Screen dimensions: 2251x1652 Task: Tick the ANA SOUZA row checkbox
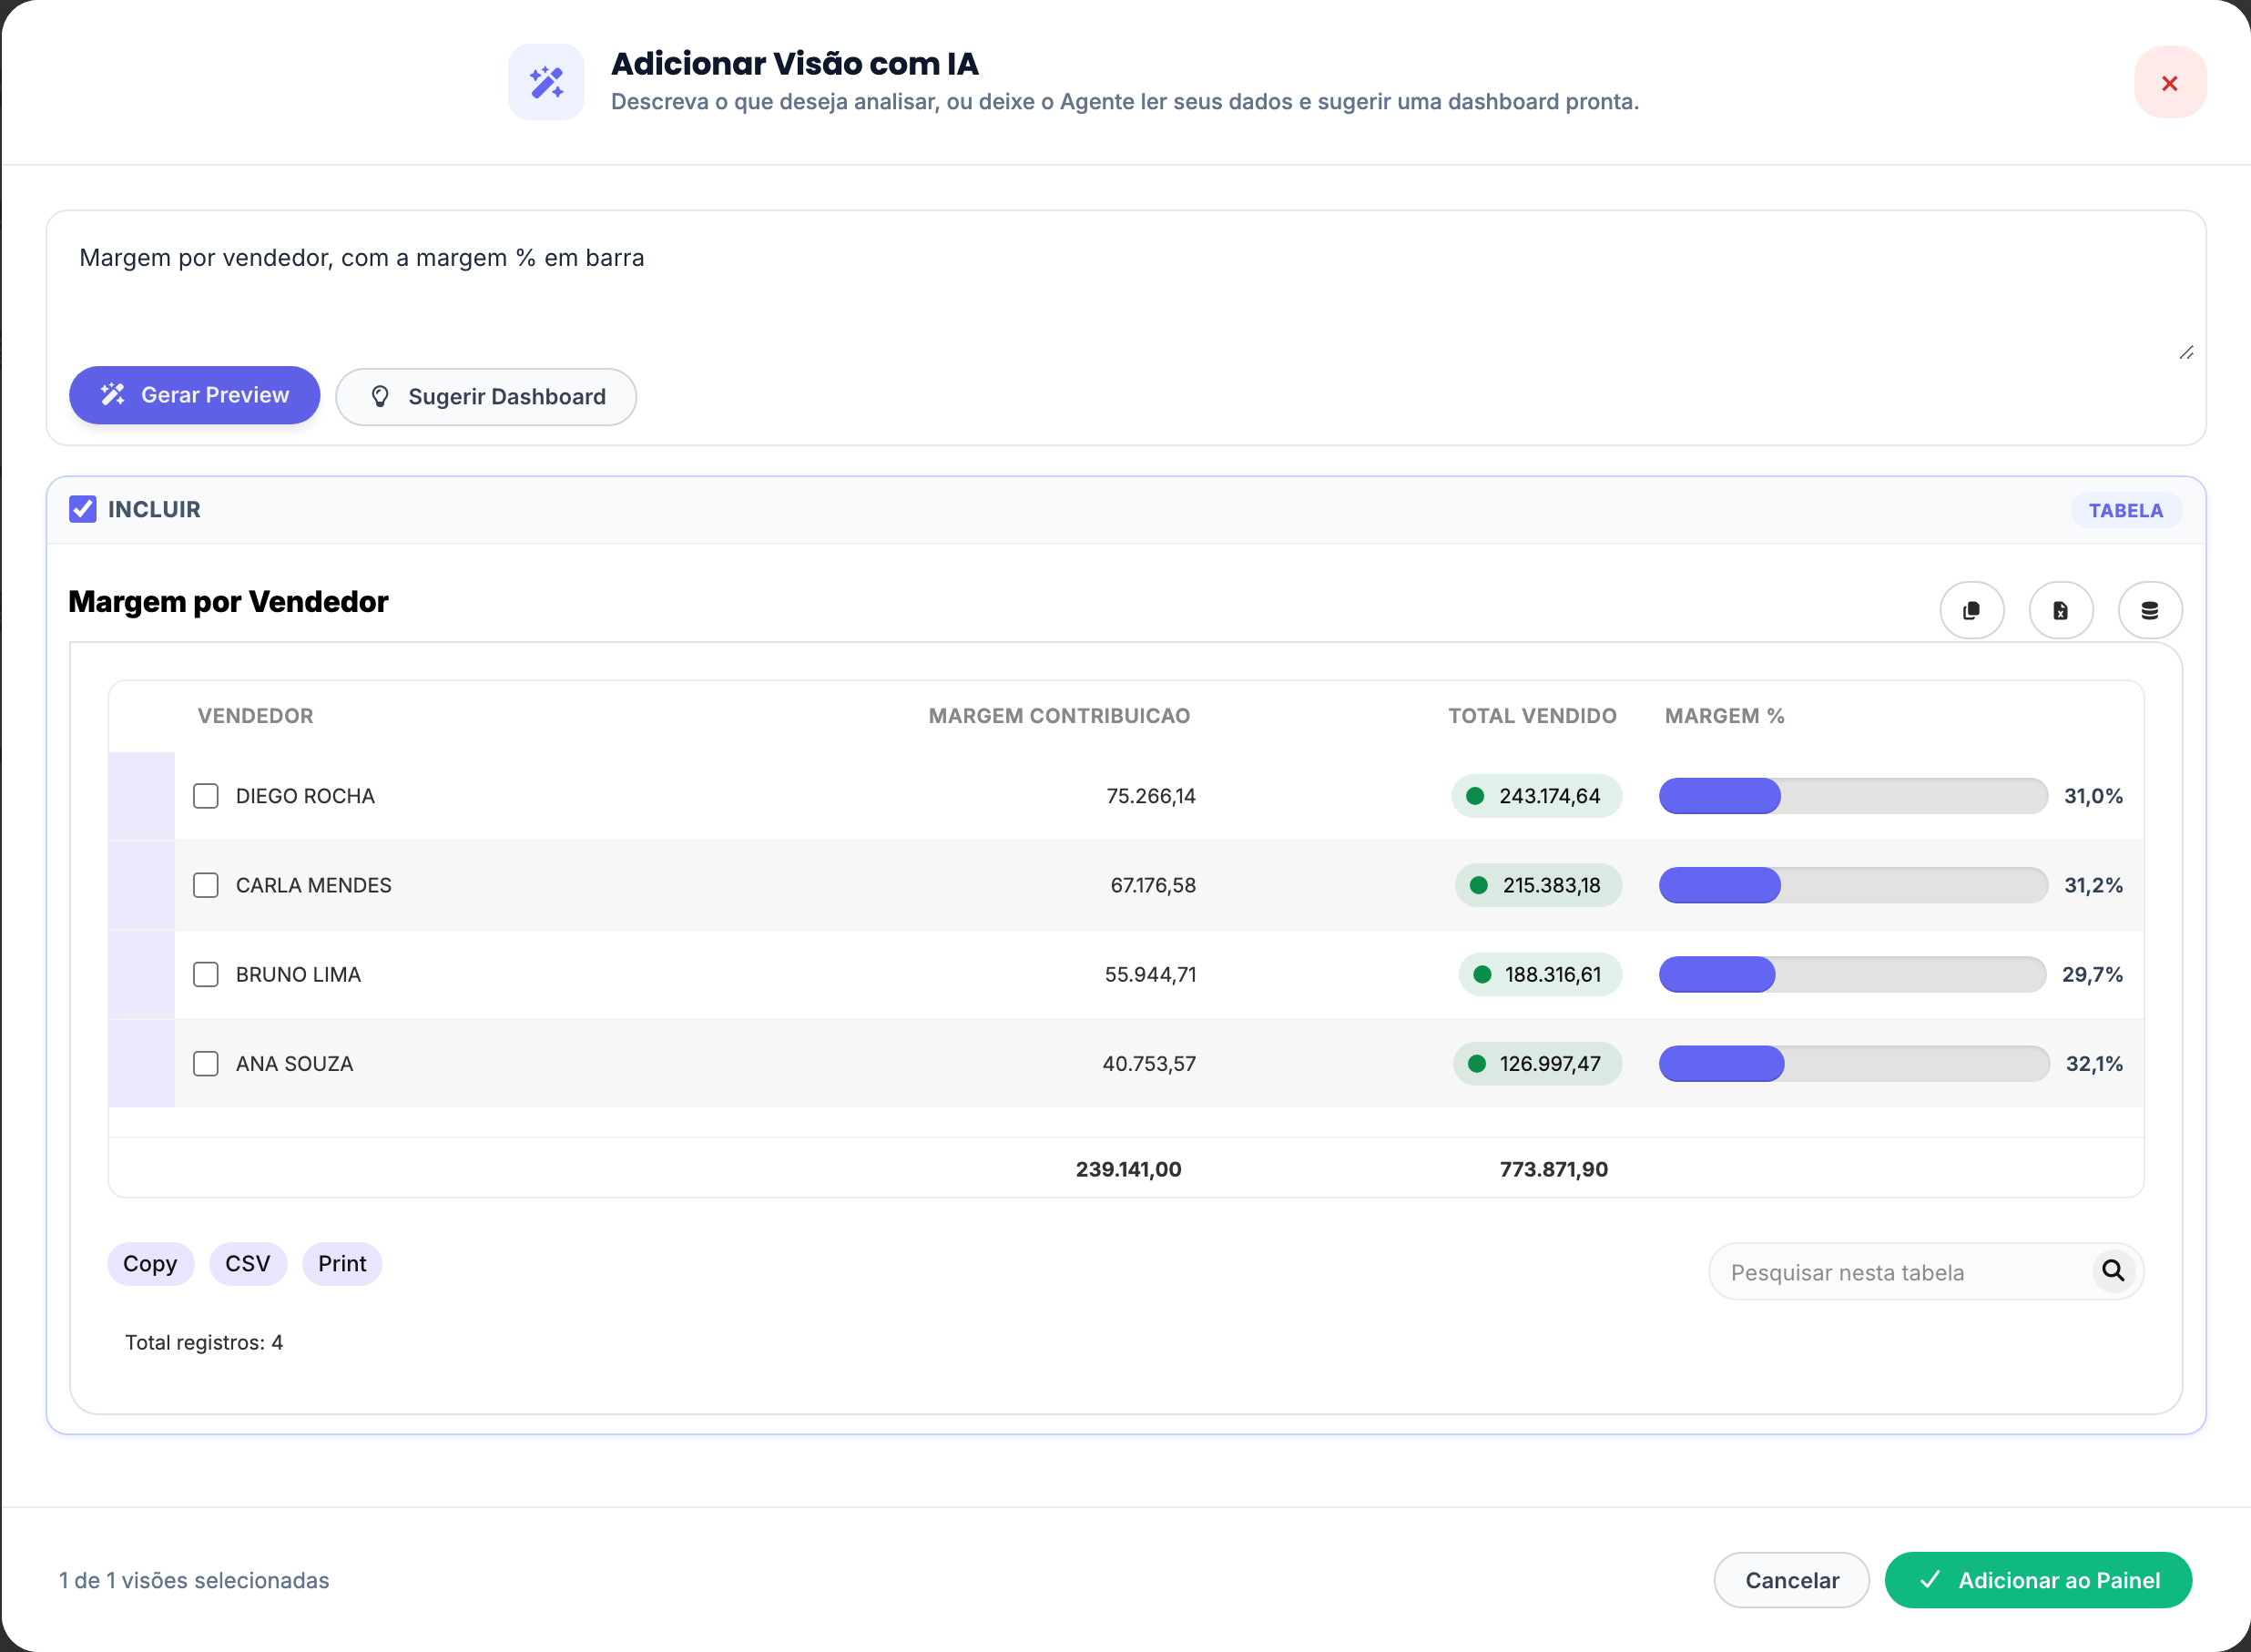(206, 1063)
